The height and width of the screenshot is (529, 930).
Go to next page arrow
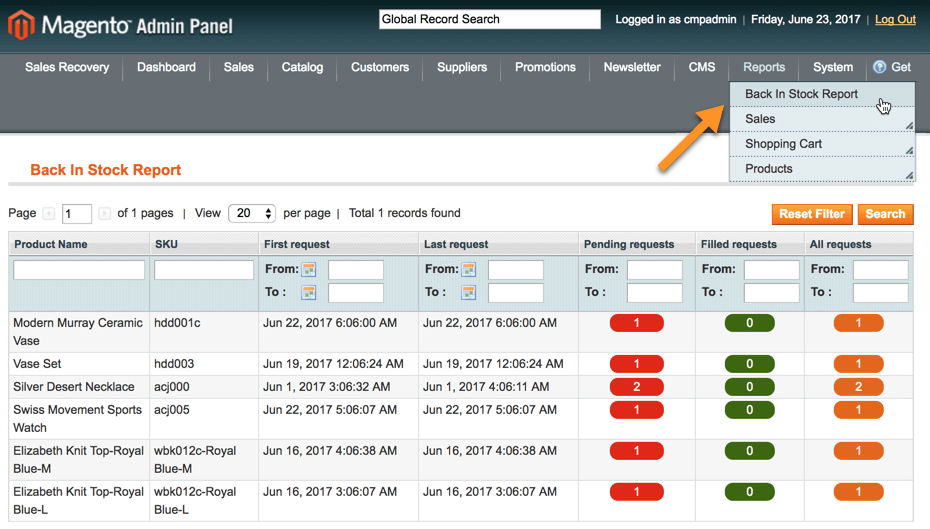pyautogui.click(x=105, y=214)
